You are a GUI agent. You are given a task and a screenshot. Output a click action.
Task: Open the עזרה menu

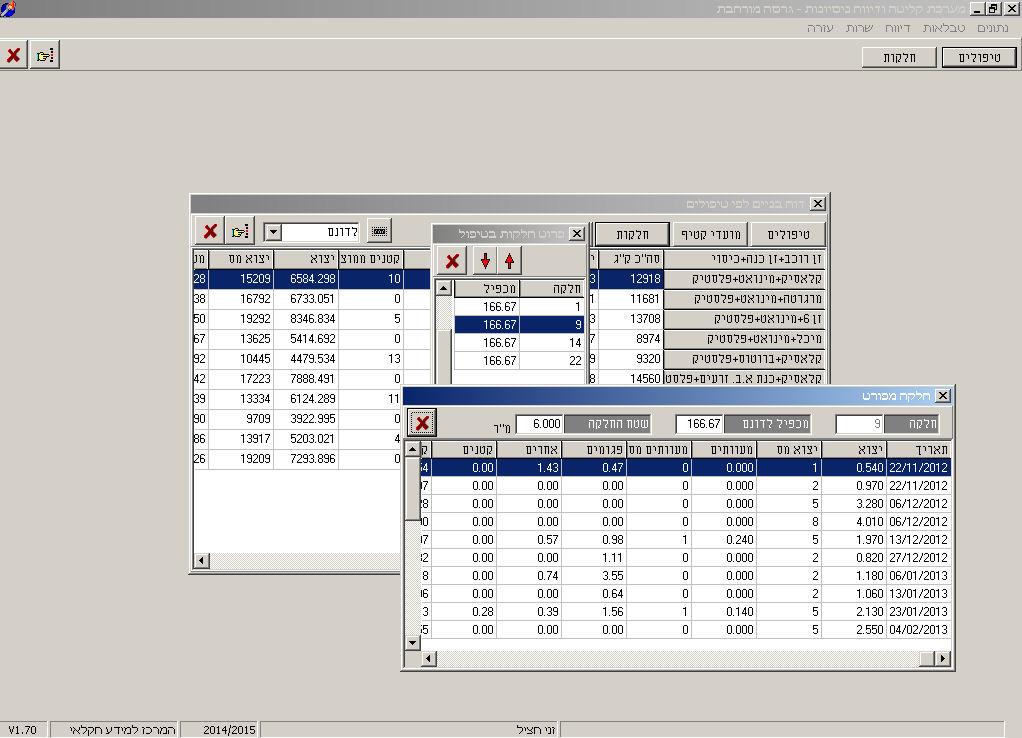tap(820, 28)
